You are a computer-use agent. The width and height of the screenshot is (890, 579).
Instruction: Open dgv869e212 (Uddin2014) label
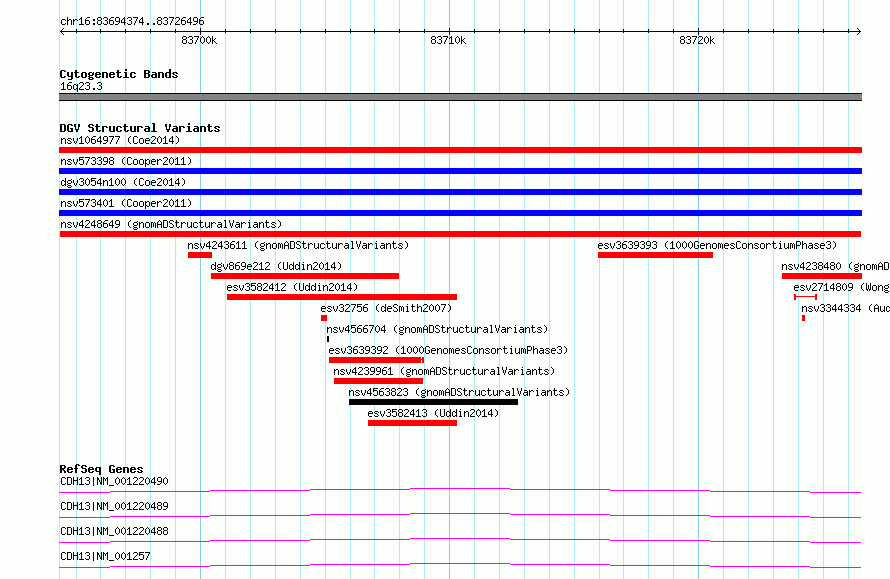[276, 266]
